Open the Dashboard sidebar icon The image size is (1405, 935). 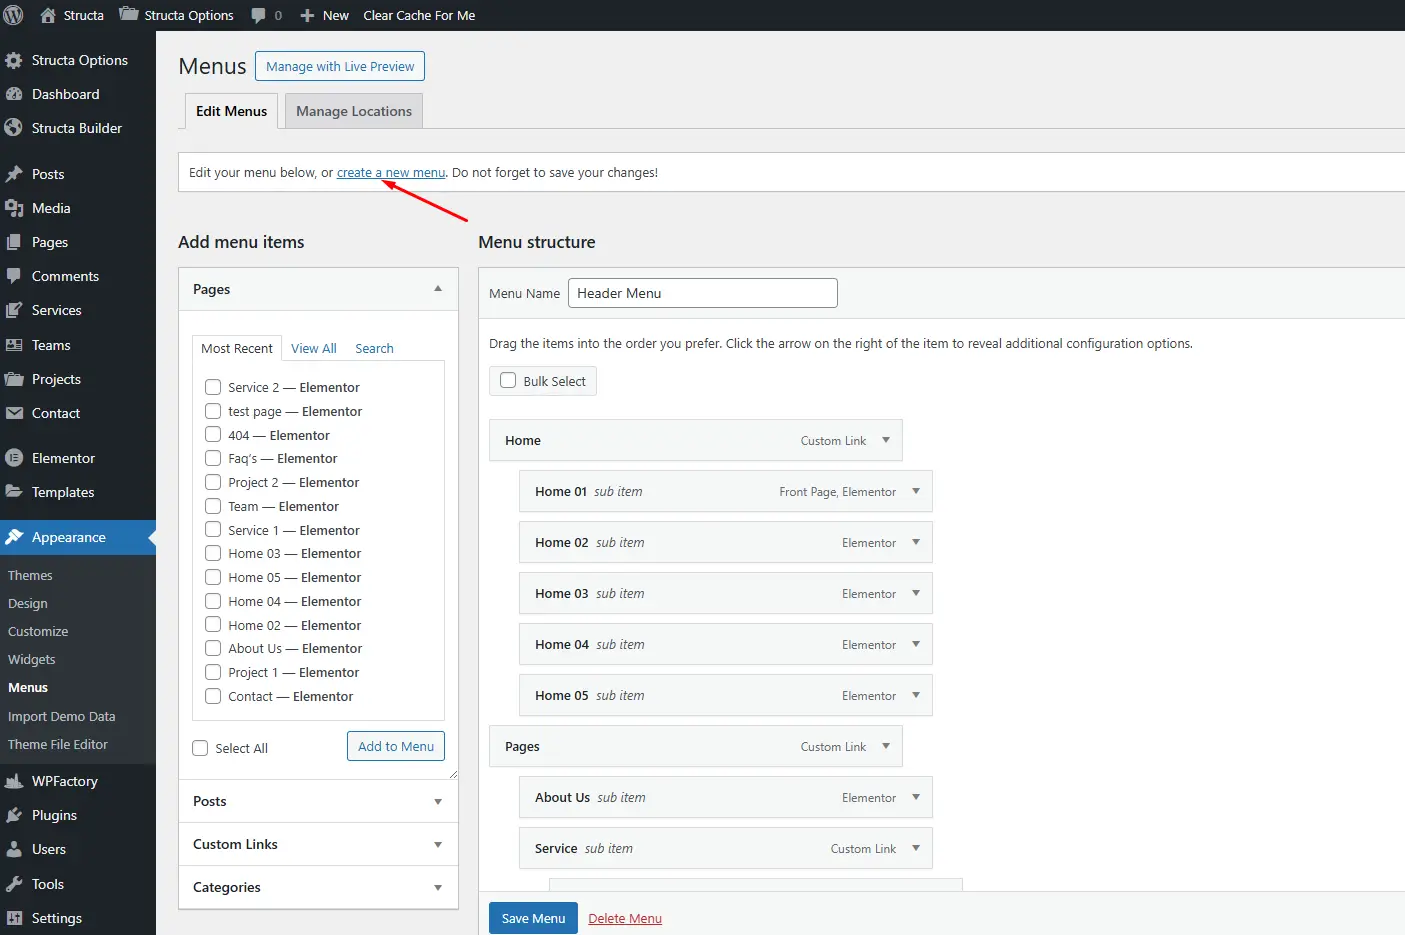point(14,94)
